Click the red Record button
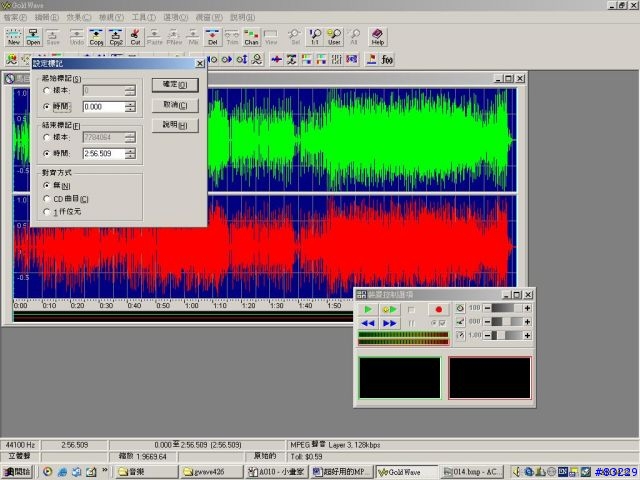The image size is (640, 480). pyautogui.click(x=439, y=309)
